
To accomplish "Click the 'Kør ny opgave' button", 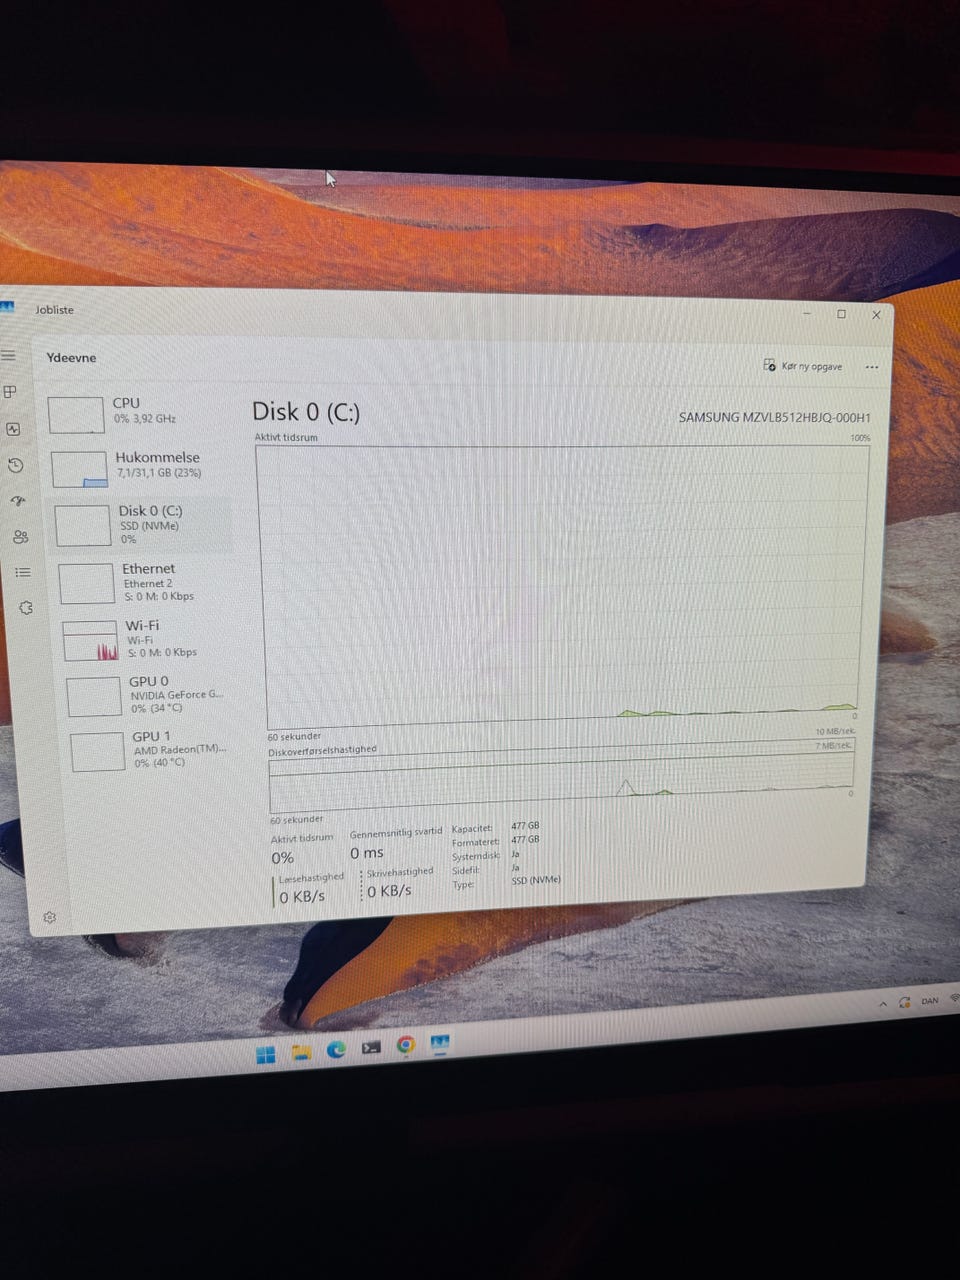I will 803,366.
